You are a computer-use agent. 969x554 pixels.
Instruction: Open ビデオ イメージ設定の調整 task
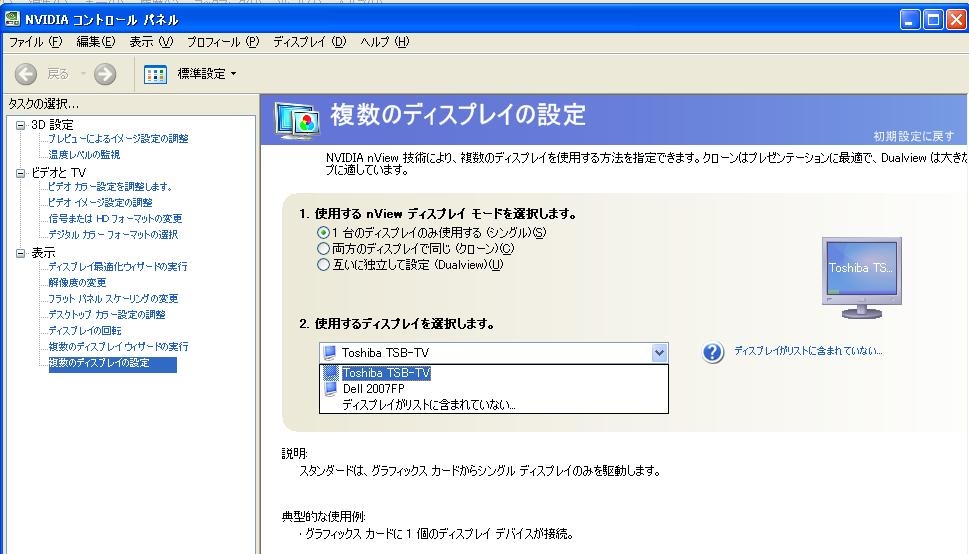point(100,203)
